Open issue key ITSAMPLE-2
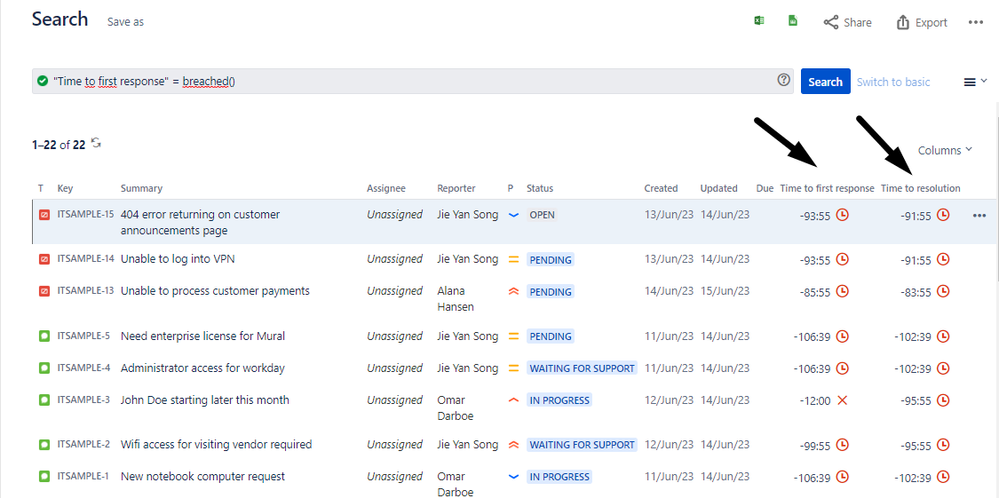Image resolution: width=999 pixels, height=498 pixels. click(x=83, y=445)
